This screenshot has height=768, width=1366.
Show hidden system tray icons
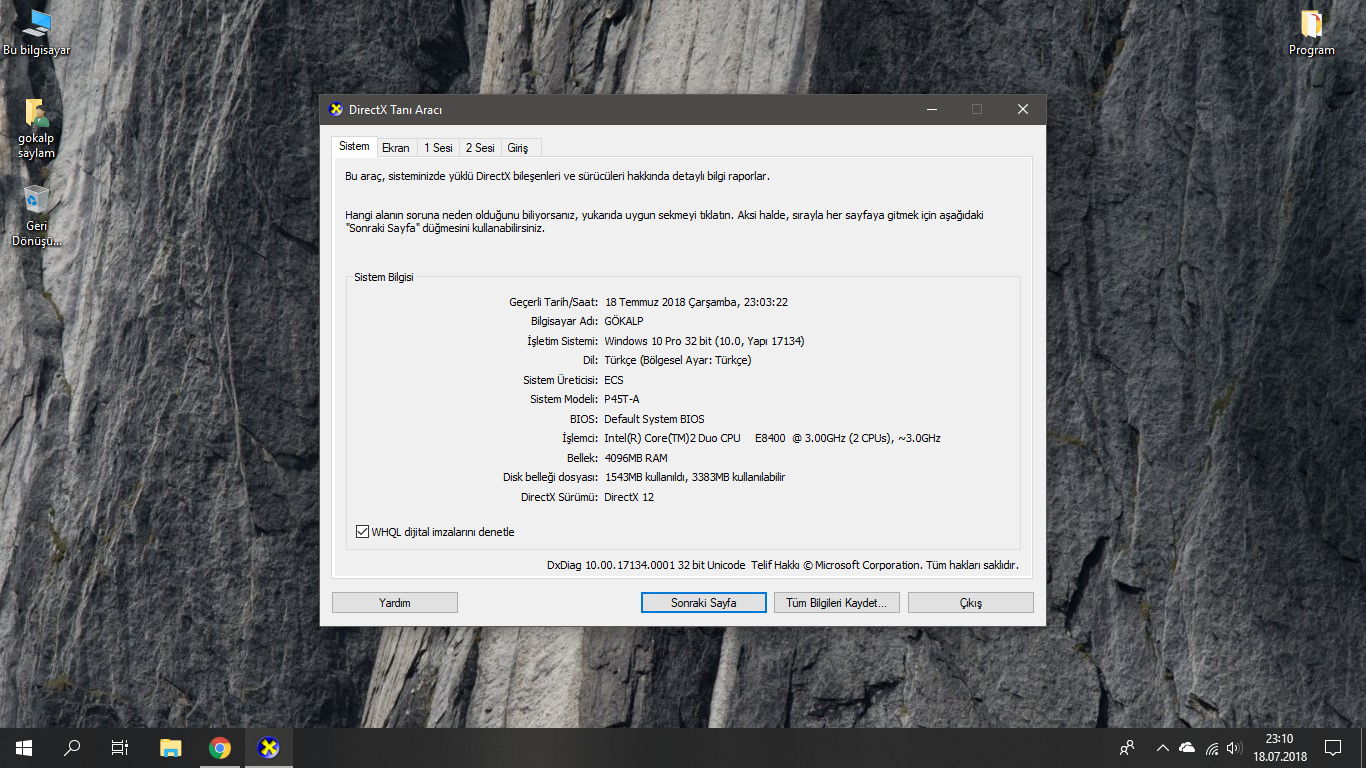tap(1162, 748)
